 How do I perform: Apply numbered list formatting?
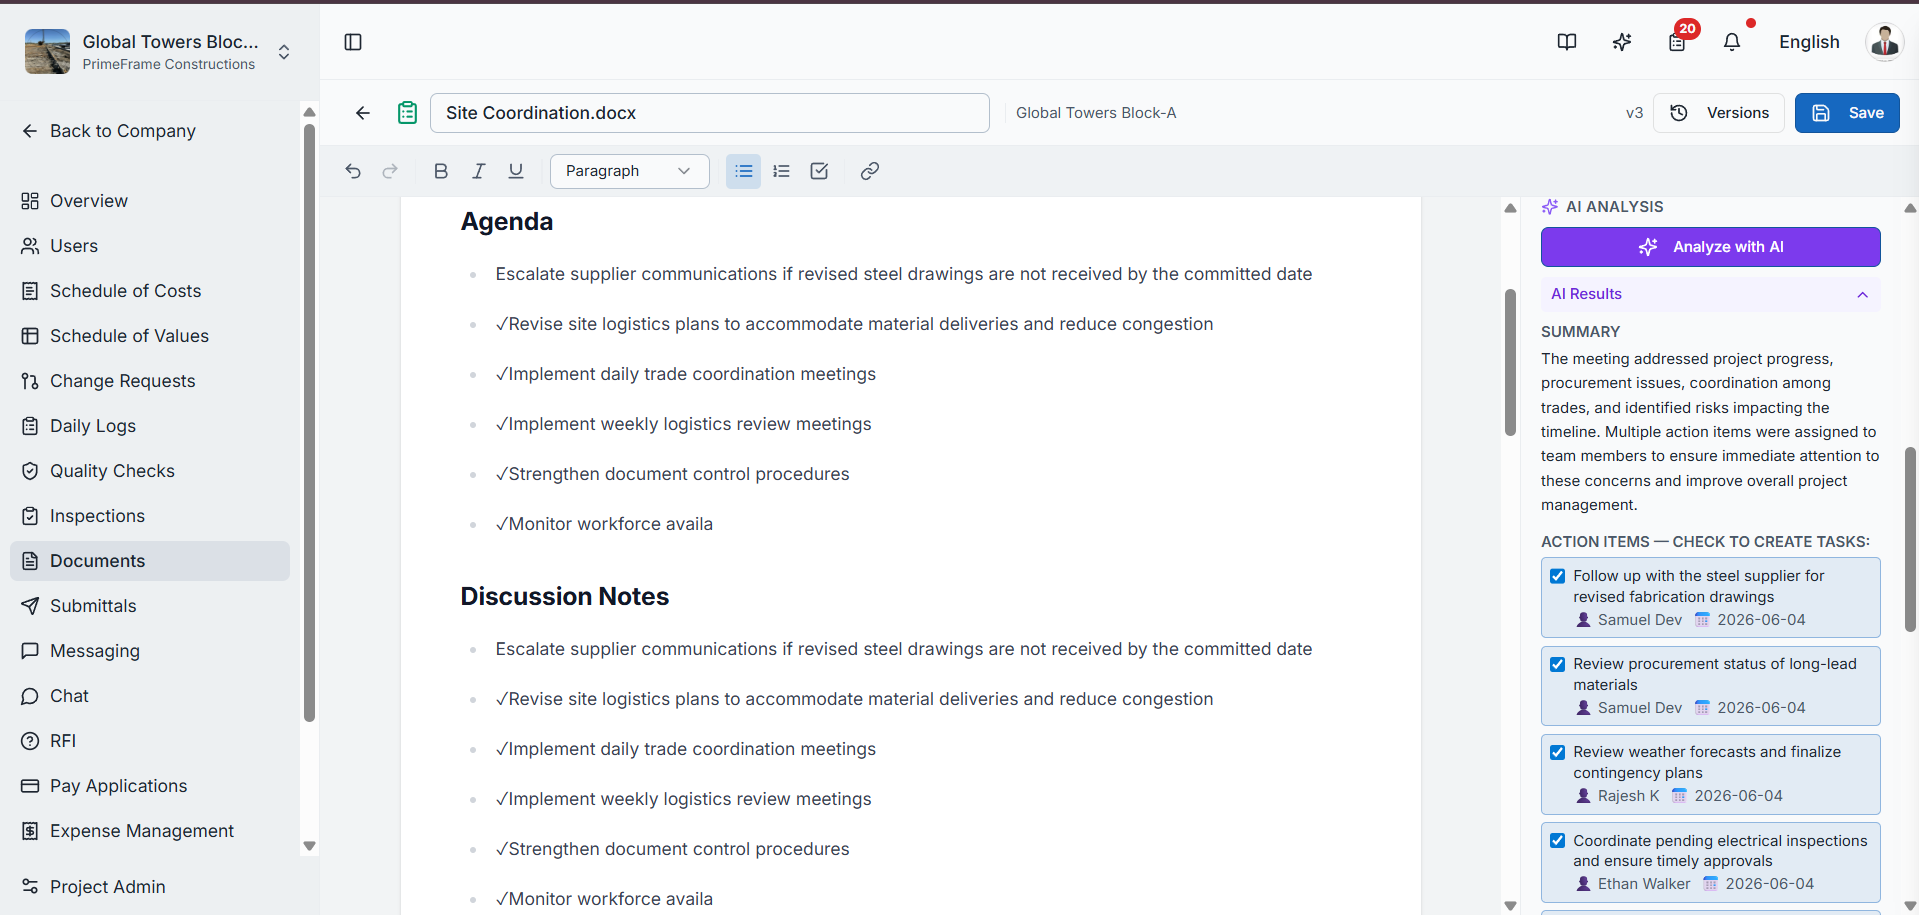point(782,171)
